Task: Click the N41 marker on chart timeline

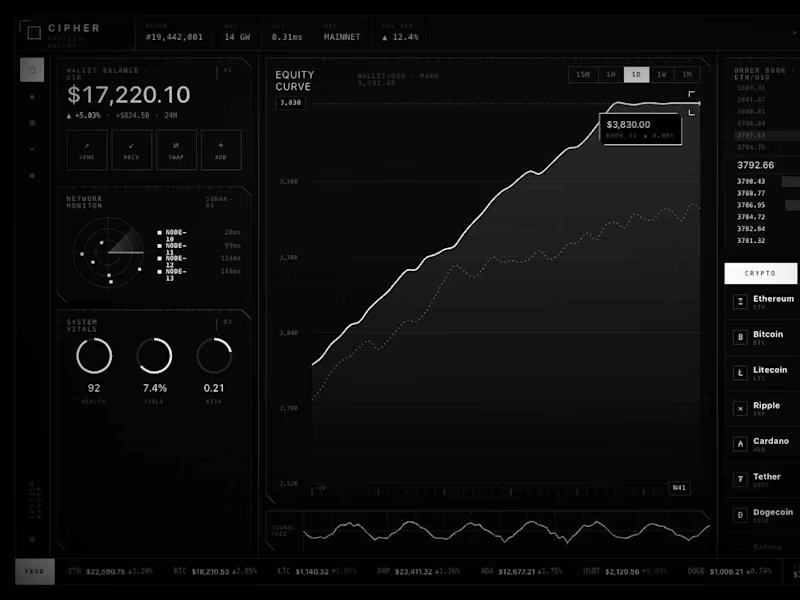Action: pos(679,488)
